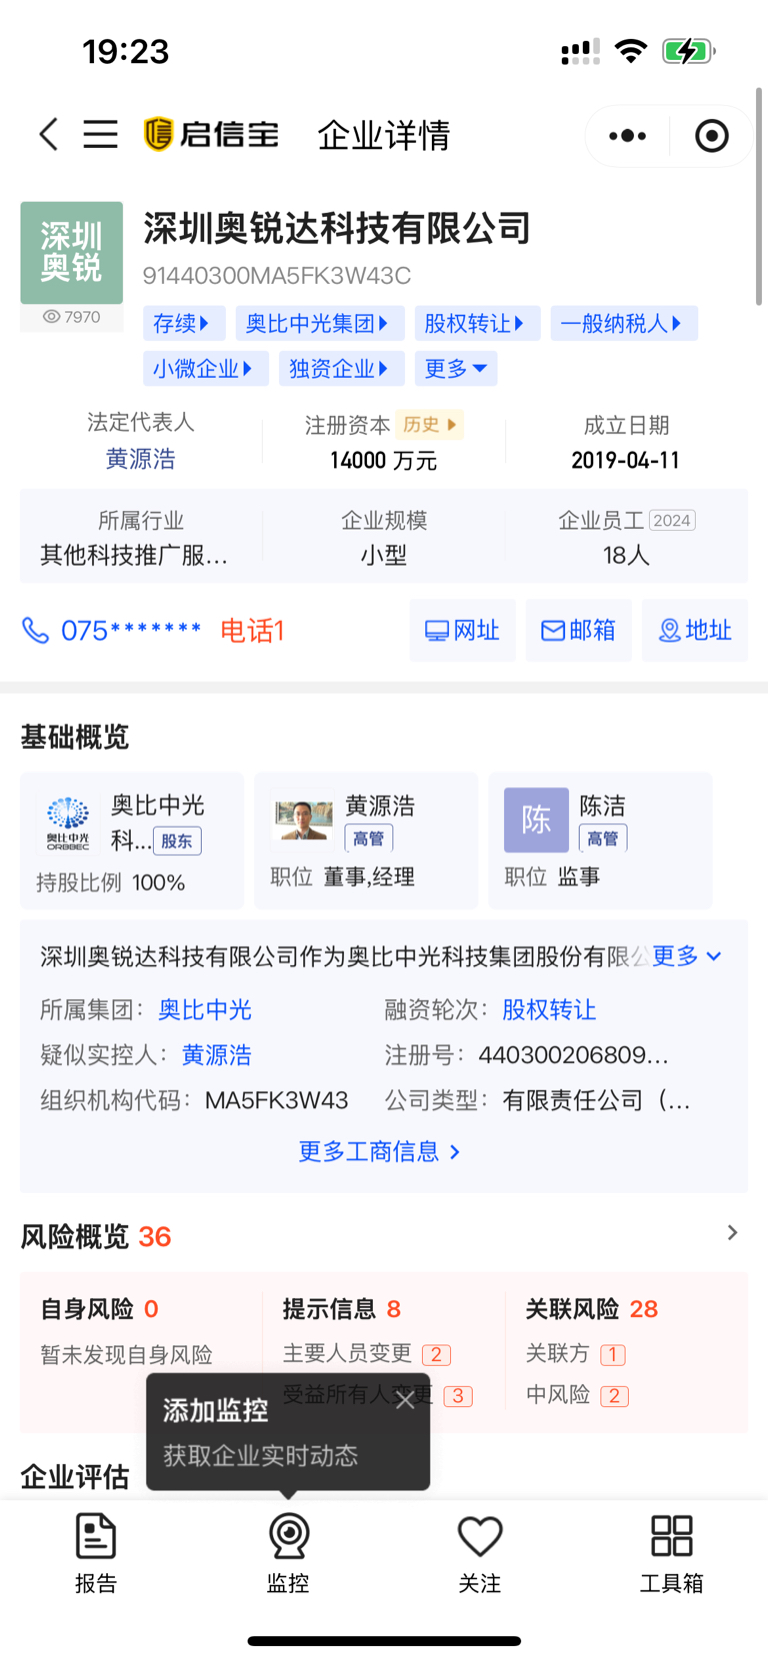This screenshot has width=768, height=1663.
Task: Tap the 企业评估 heading
Action: click(75, 1476)
